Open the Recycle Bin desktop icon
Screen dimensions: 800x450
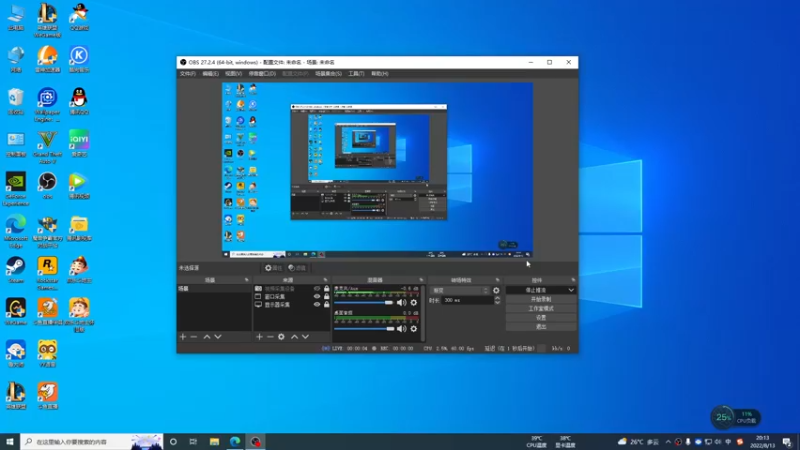[x=16, y=101]
